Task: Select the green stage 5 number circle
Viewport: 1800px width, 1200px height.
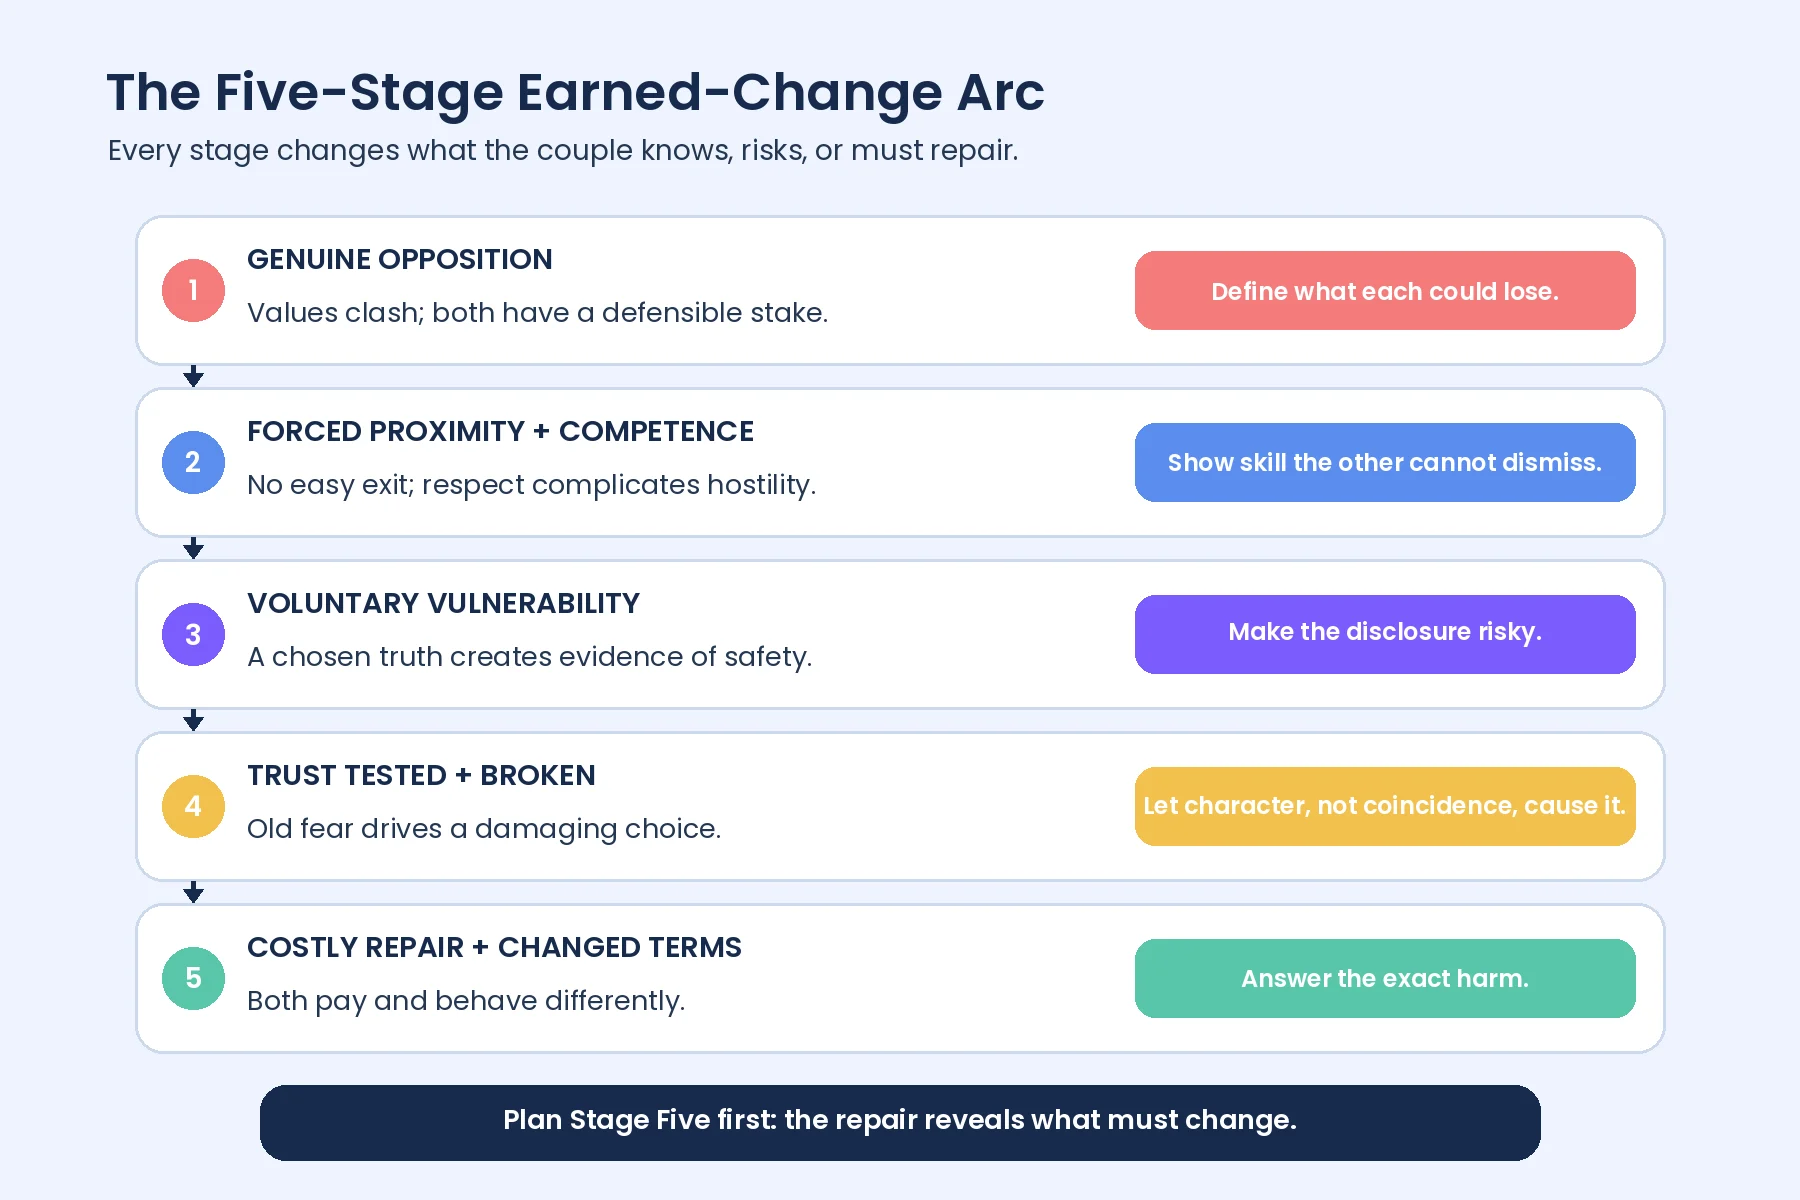Action: pos(193,978)
